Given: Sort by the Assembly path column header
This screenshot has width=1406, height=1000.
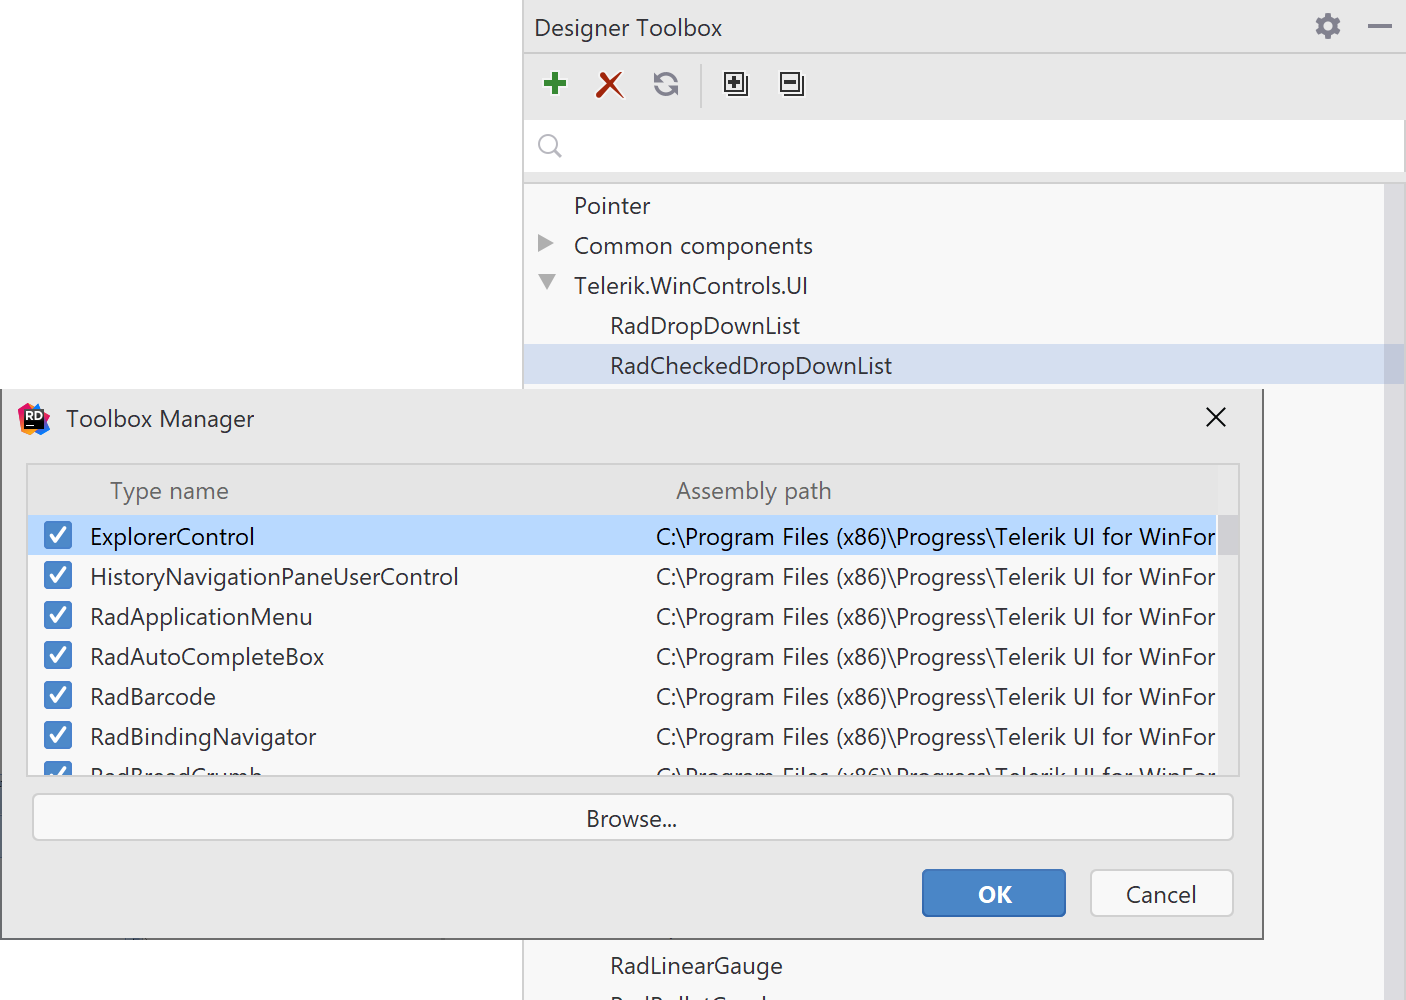Looking at the screenshot, I should [753, 491].
